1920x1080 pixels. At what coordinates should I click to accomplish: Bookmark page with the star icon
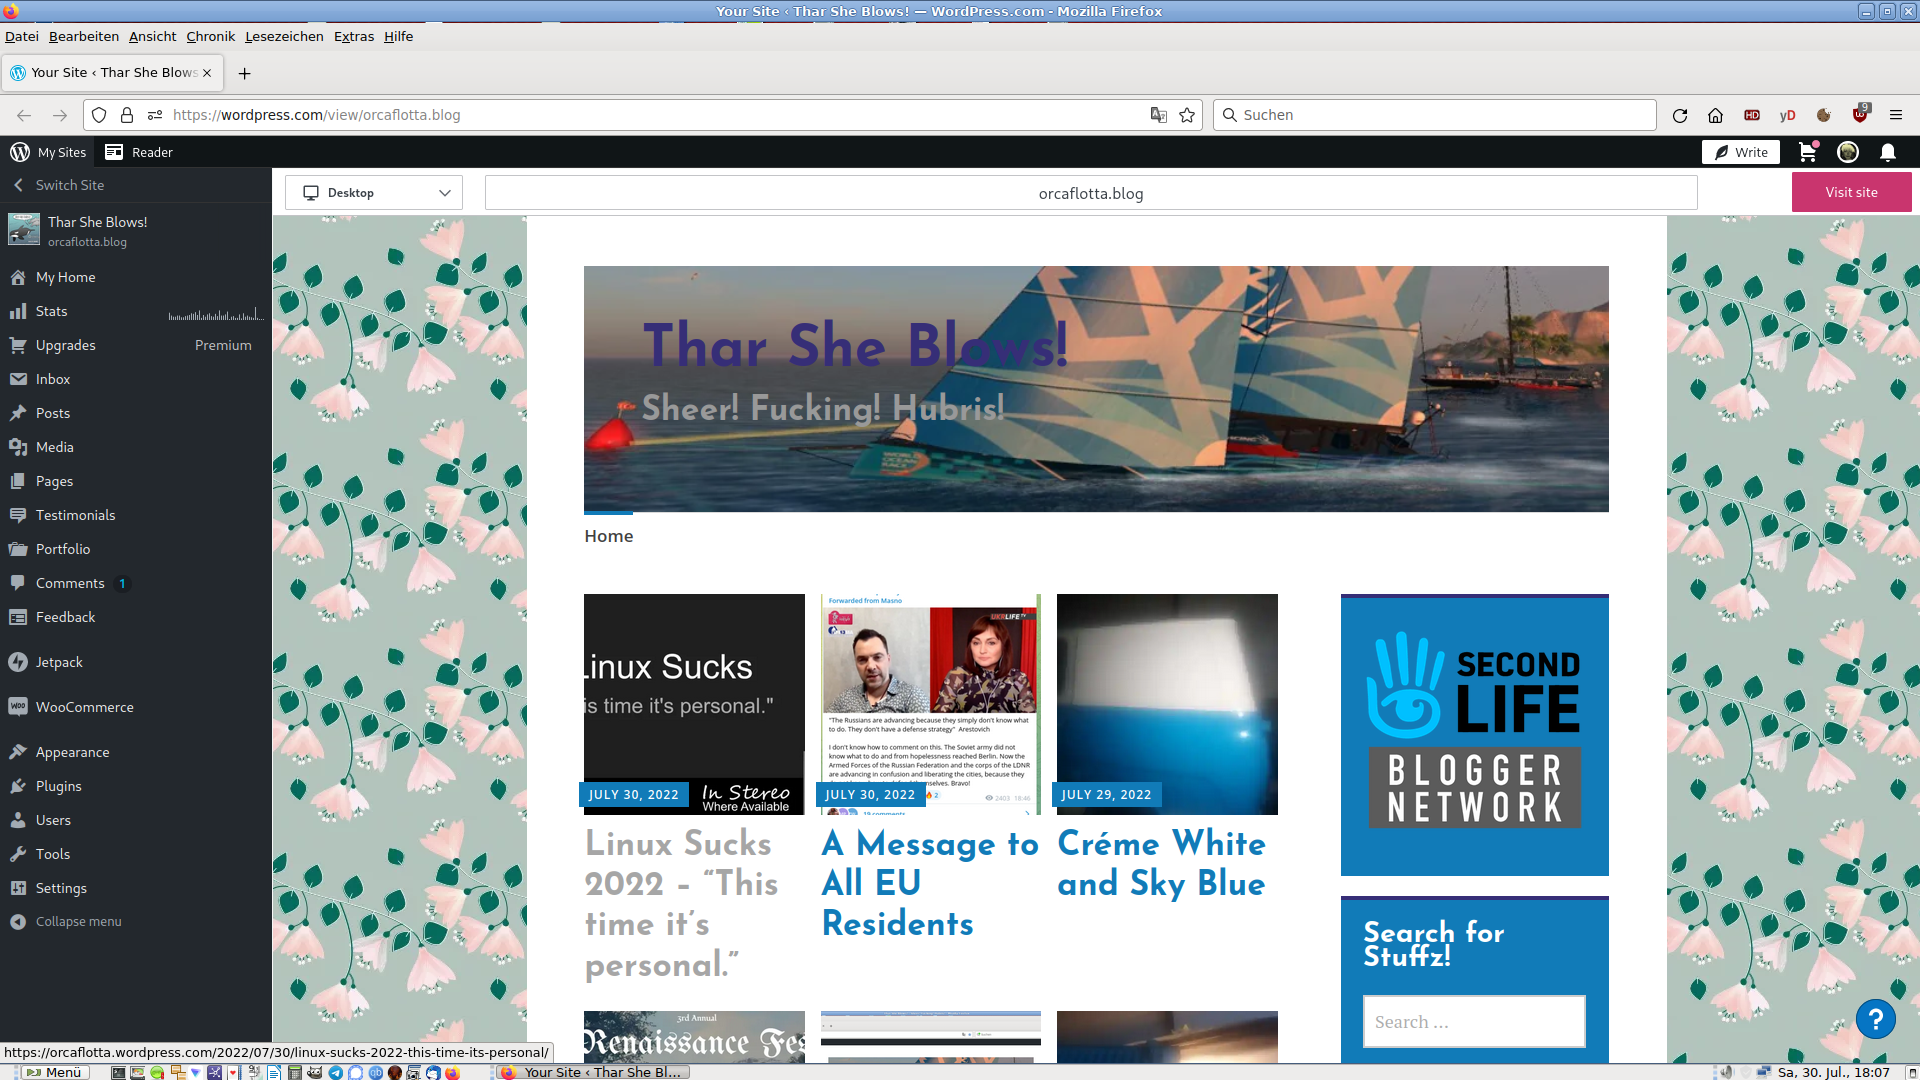pos(1187,115)
